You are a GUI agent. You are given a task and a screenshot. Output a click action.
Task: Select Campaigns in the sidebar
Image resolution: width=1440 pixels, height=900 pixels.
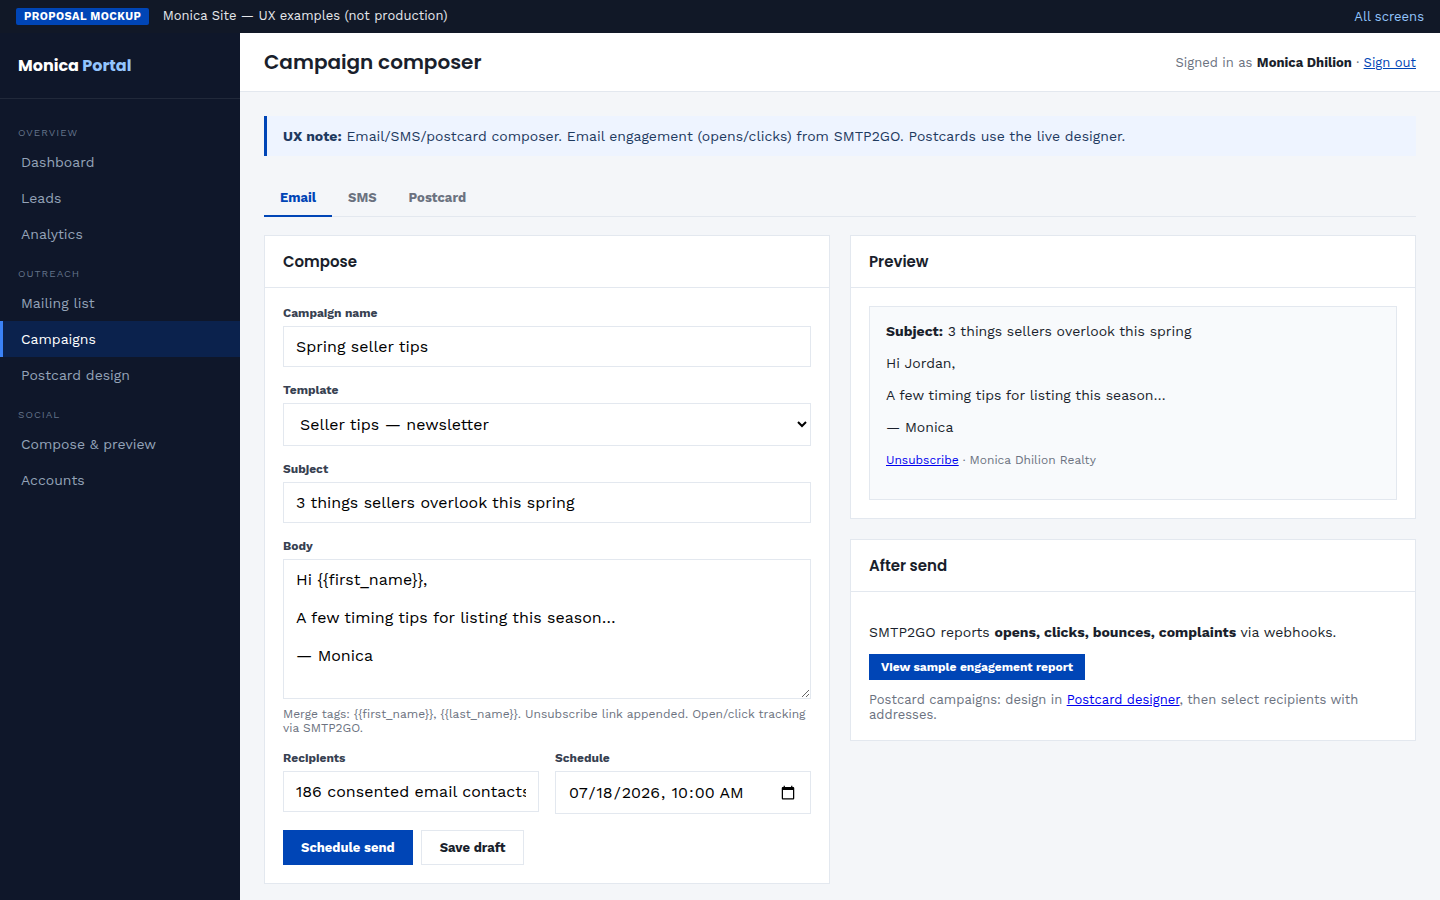coord(120,339)
